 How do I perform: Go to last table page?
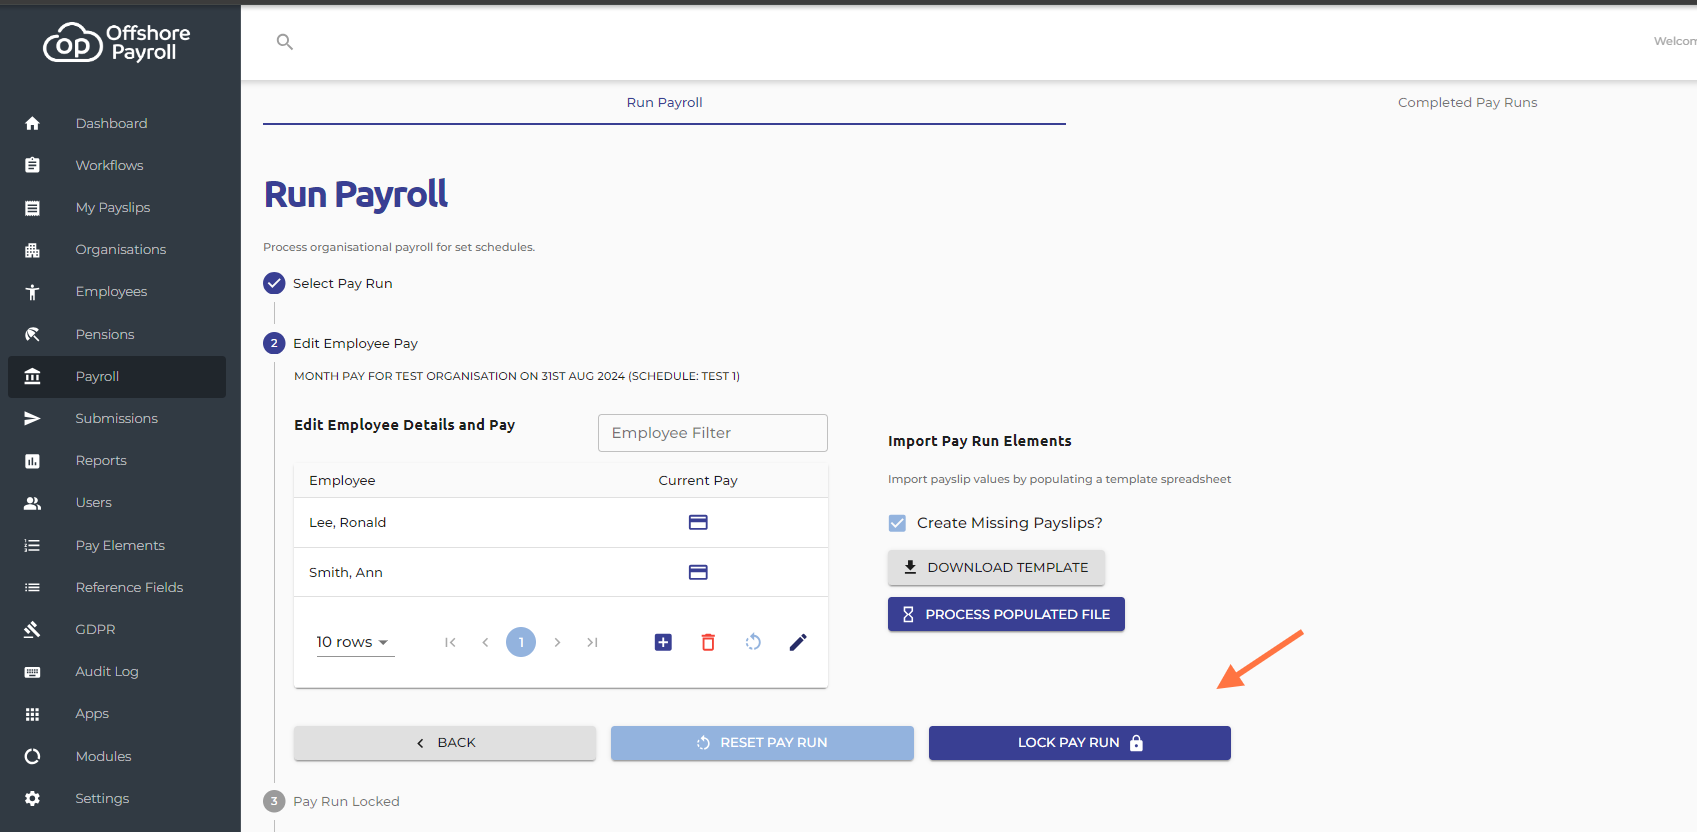pos(592,642)
